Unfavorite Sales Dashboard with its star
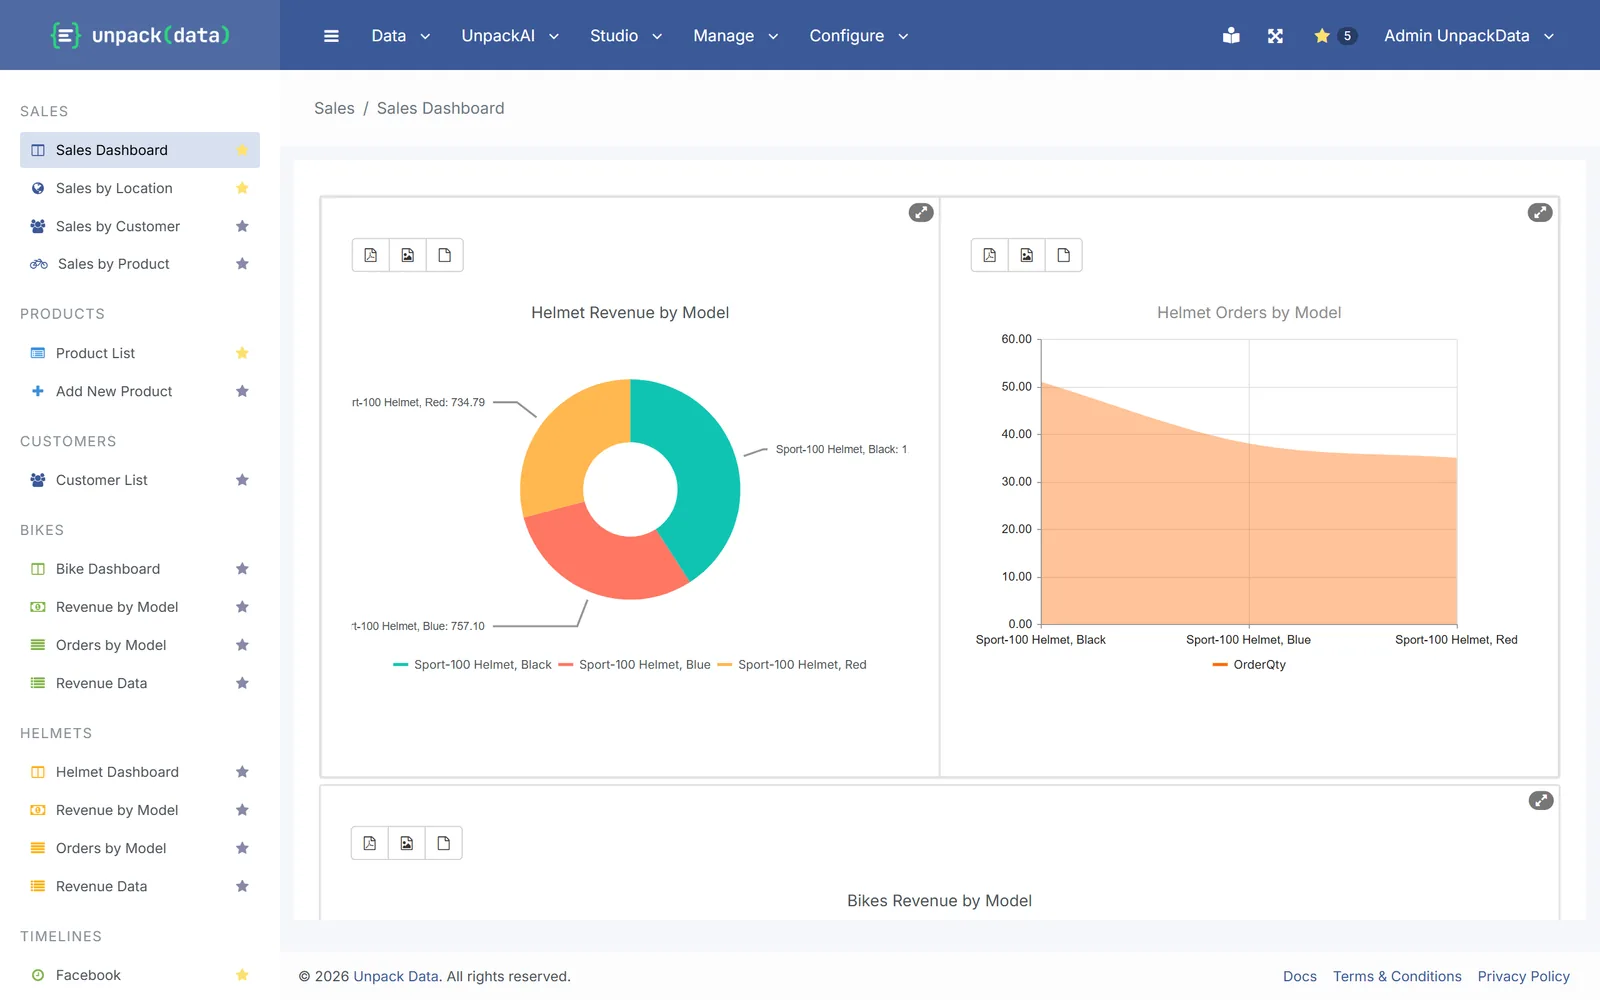The height and width of the screenshot is (1000, 1600). (242, 150)
